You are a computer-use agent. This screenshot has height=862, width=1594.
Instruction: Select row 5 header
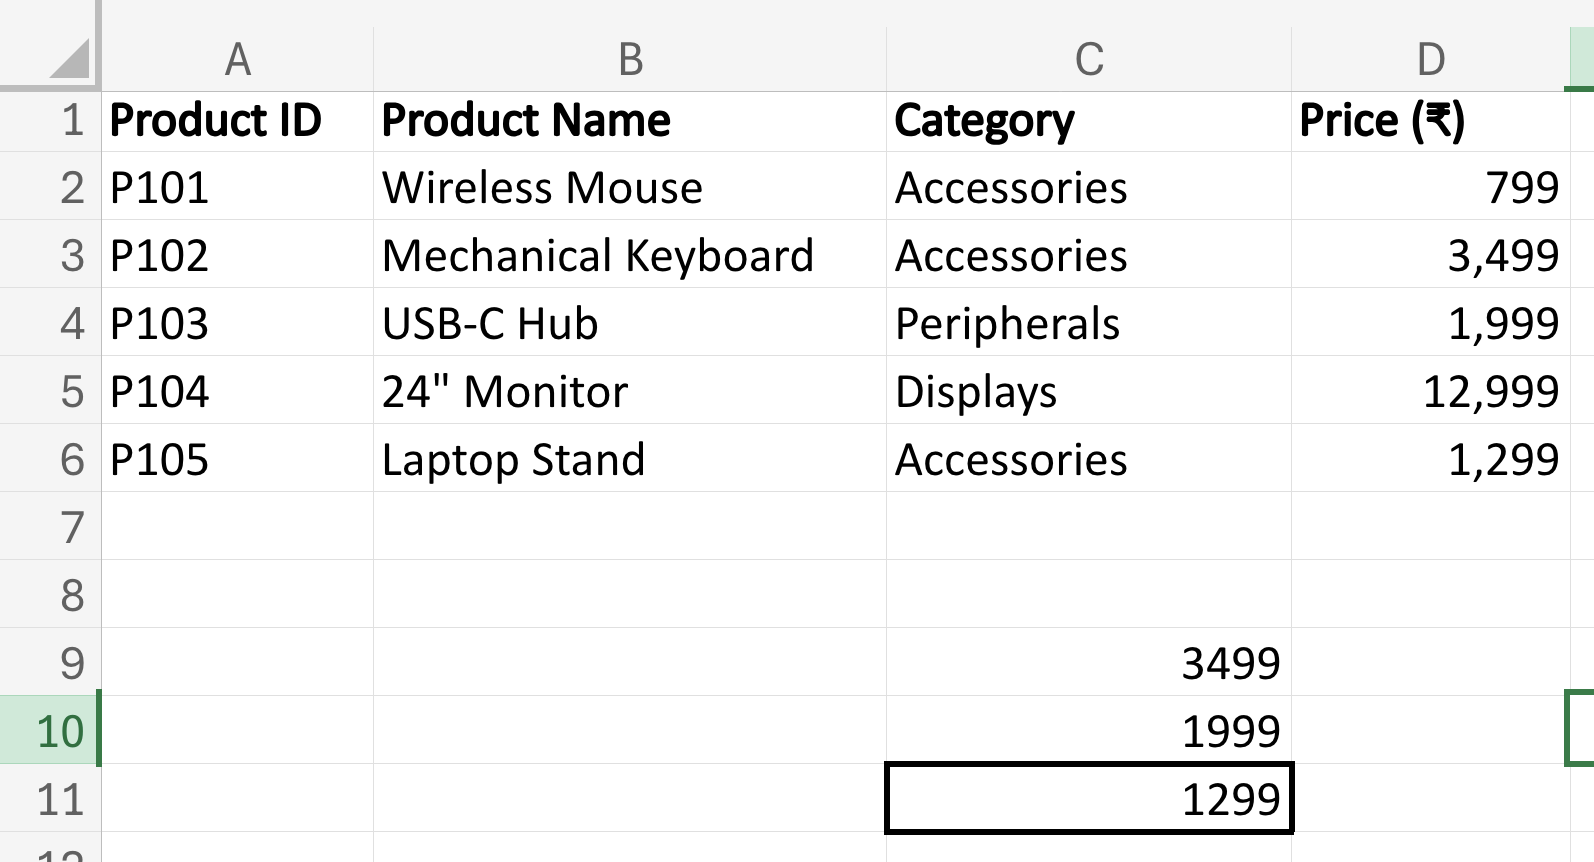50,392
